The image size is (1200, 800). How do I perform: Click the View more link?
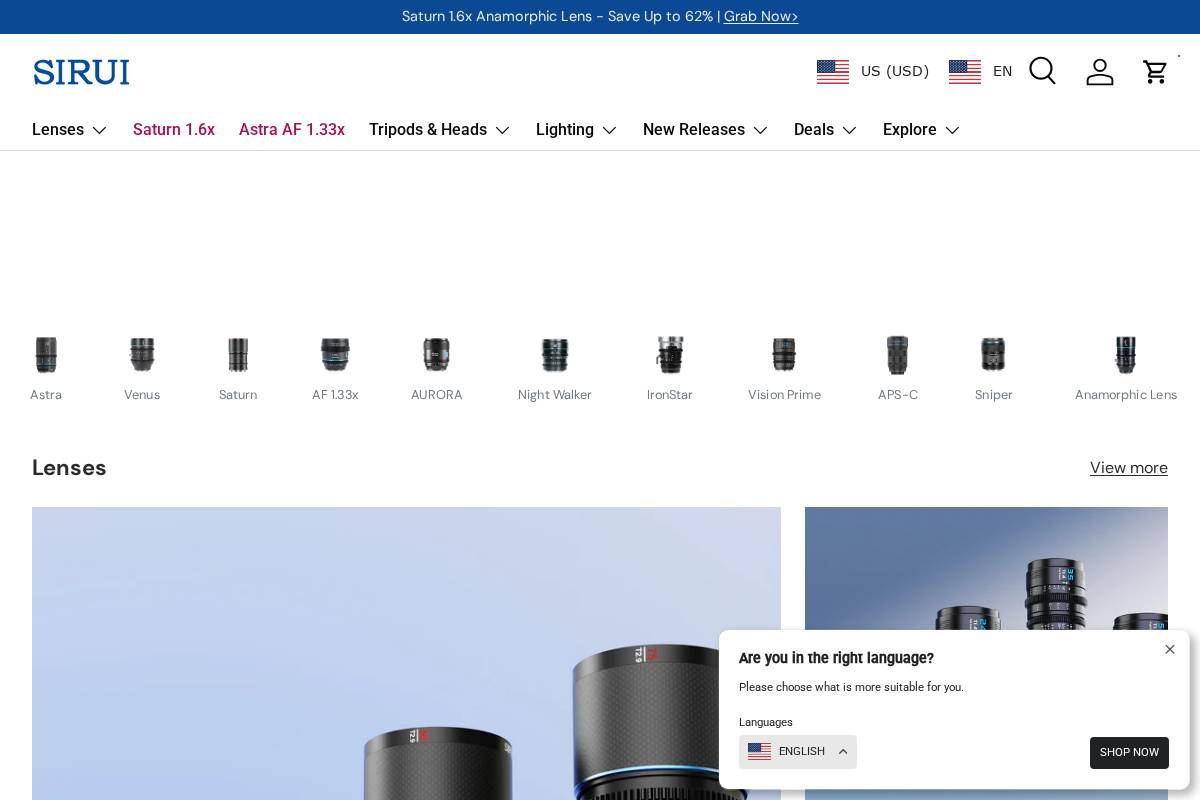[x=1129, y=468]
